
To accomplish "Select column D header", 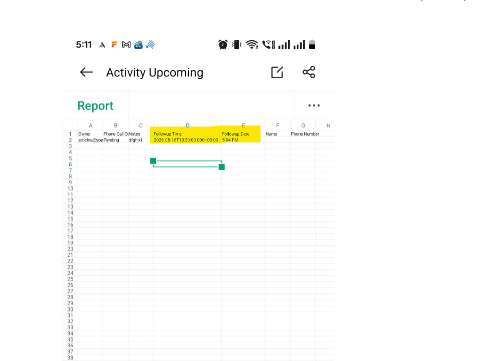I will tap(187, 125).
